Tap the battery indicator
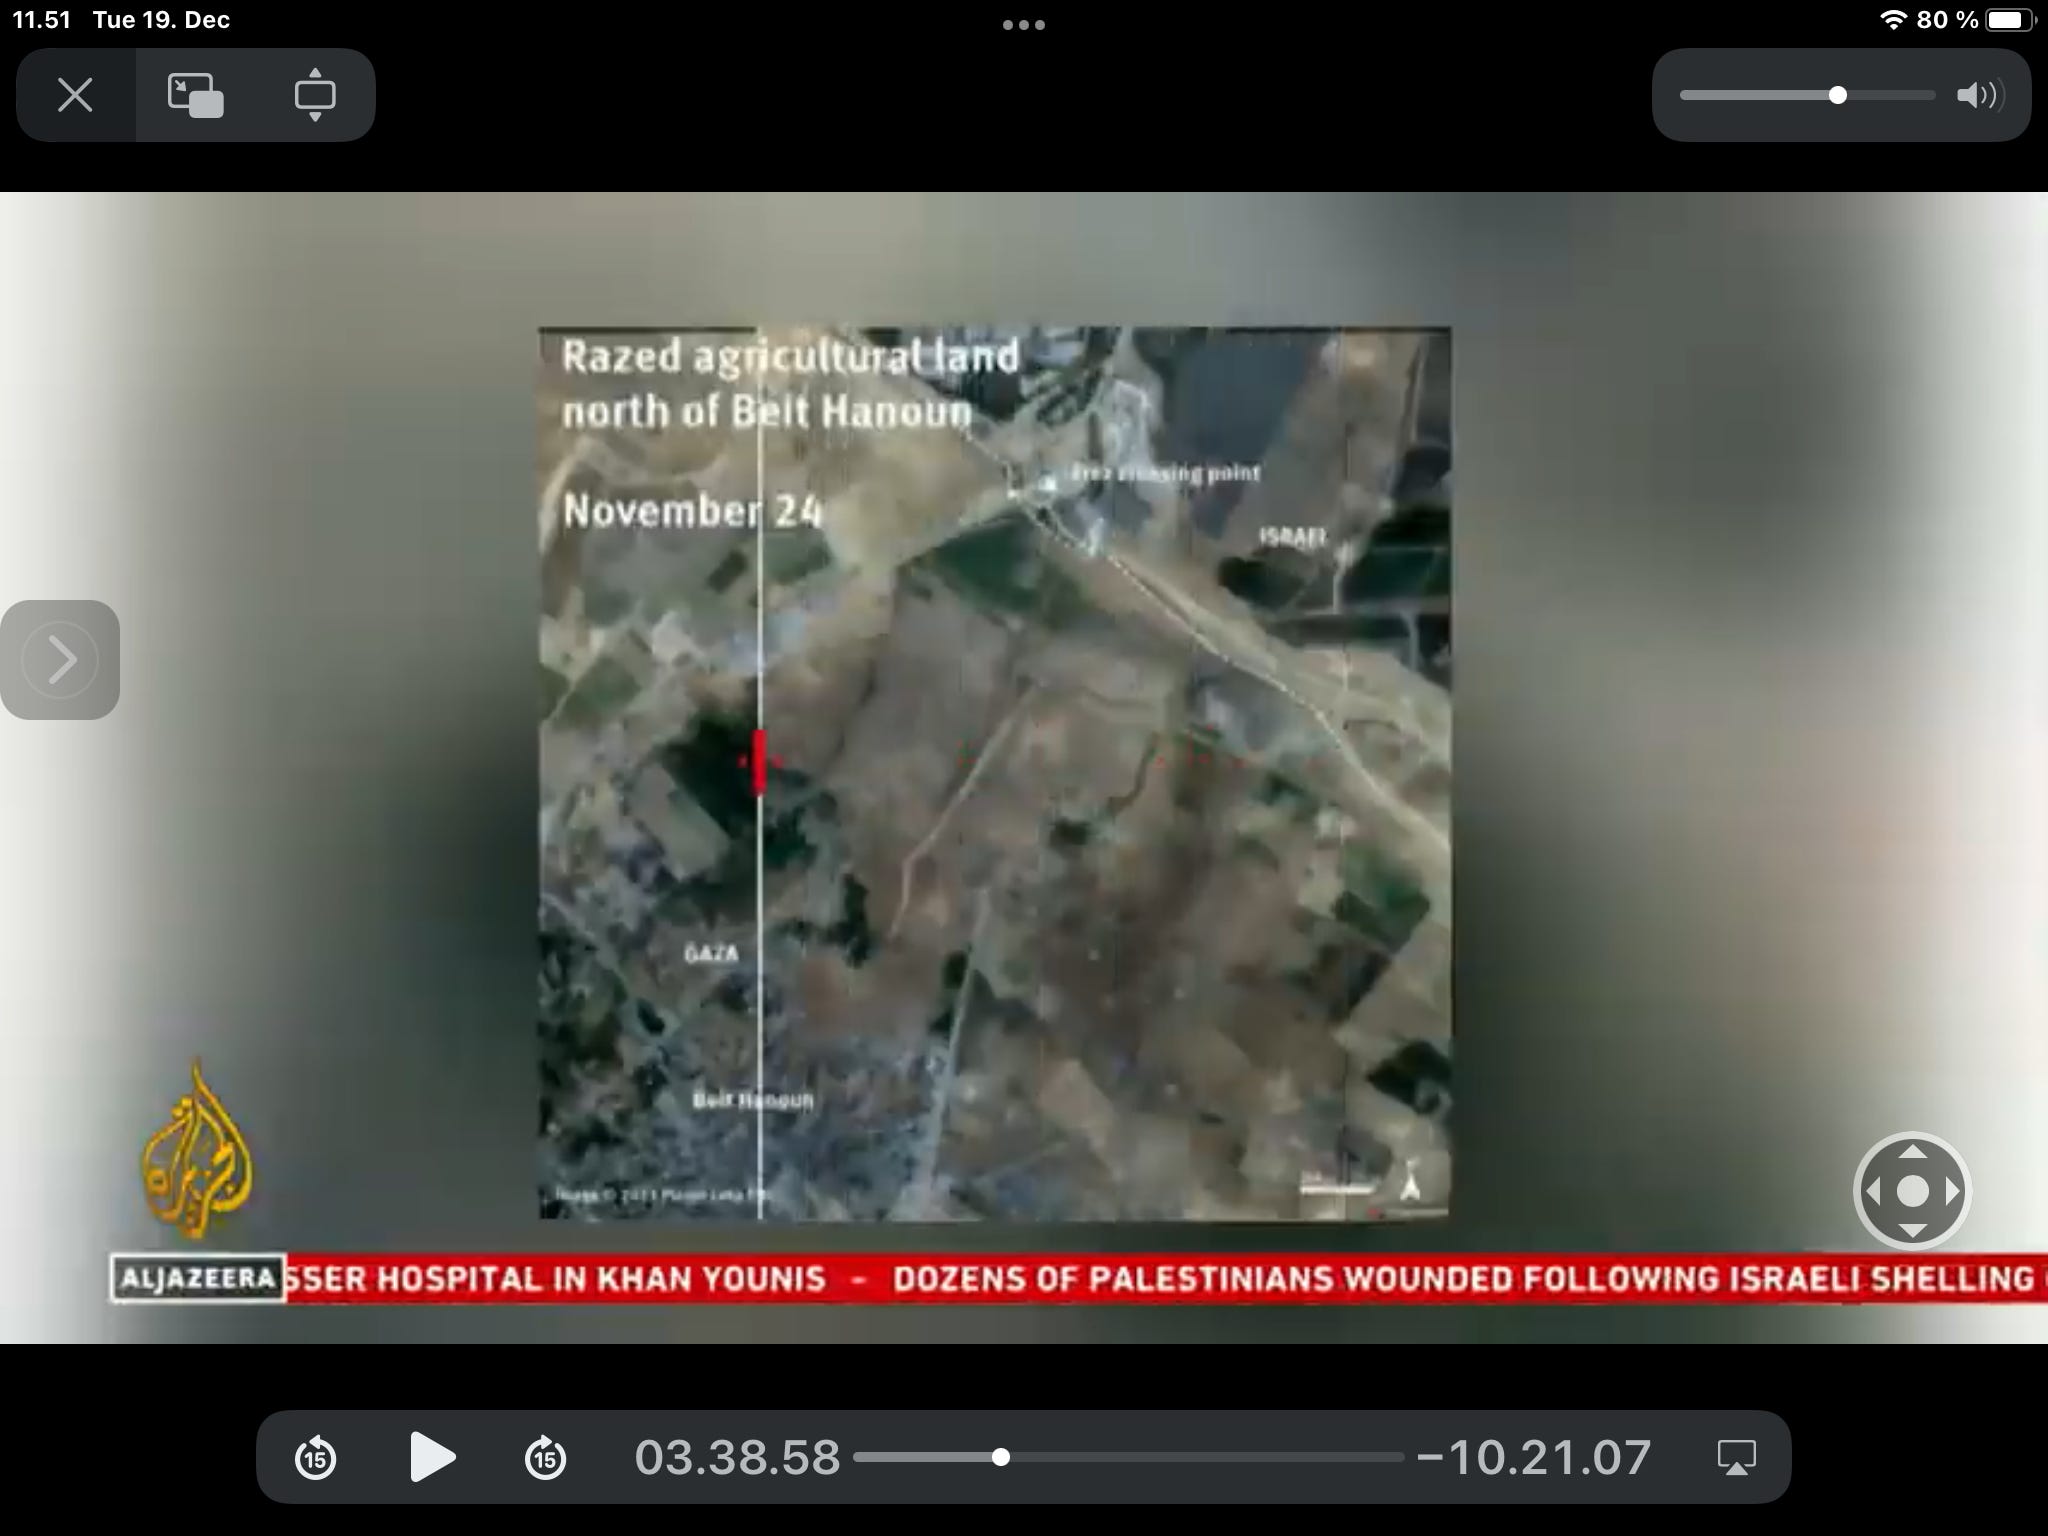This screenshot has height=1536, width=2048. pos(2010,20)
